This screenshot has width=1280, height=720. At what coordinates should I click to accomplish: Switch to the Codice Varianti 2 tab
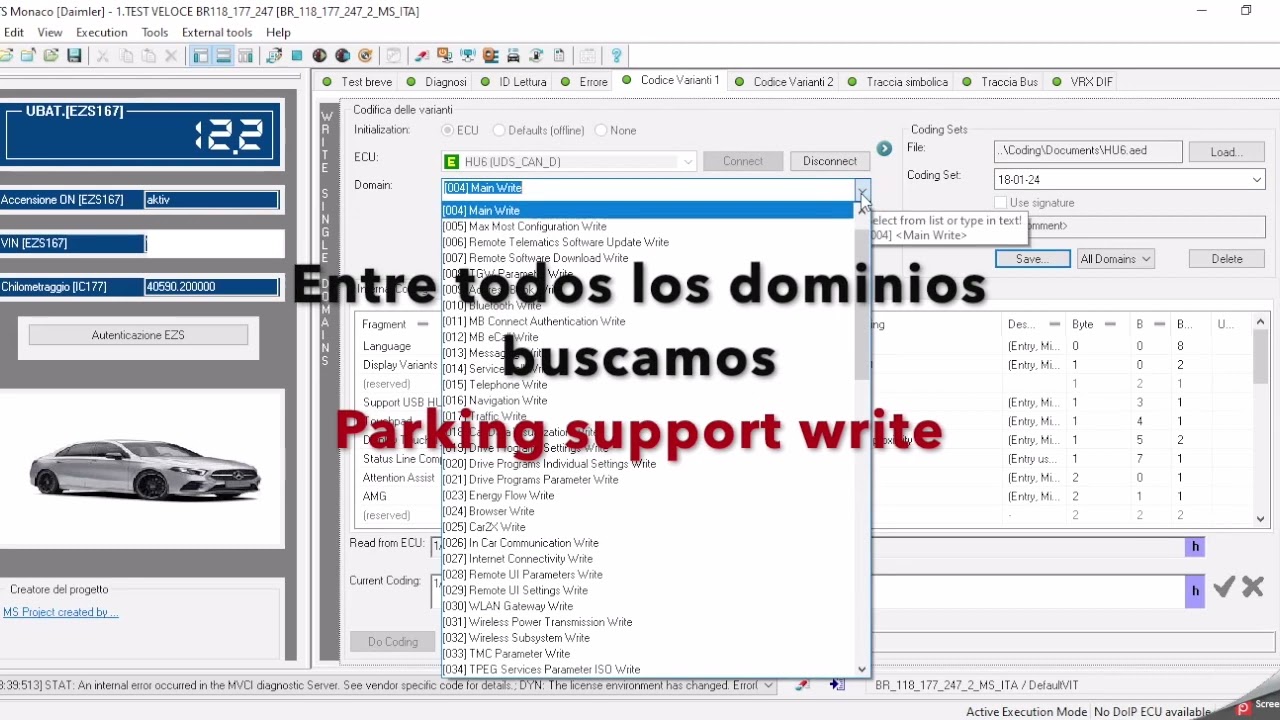point(785,82)
